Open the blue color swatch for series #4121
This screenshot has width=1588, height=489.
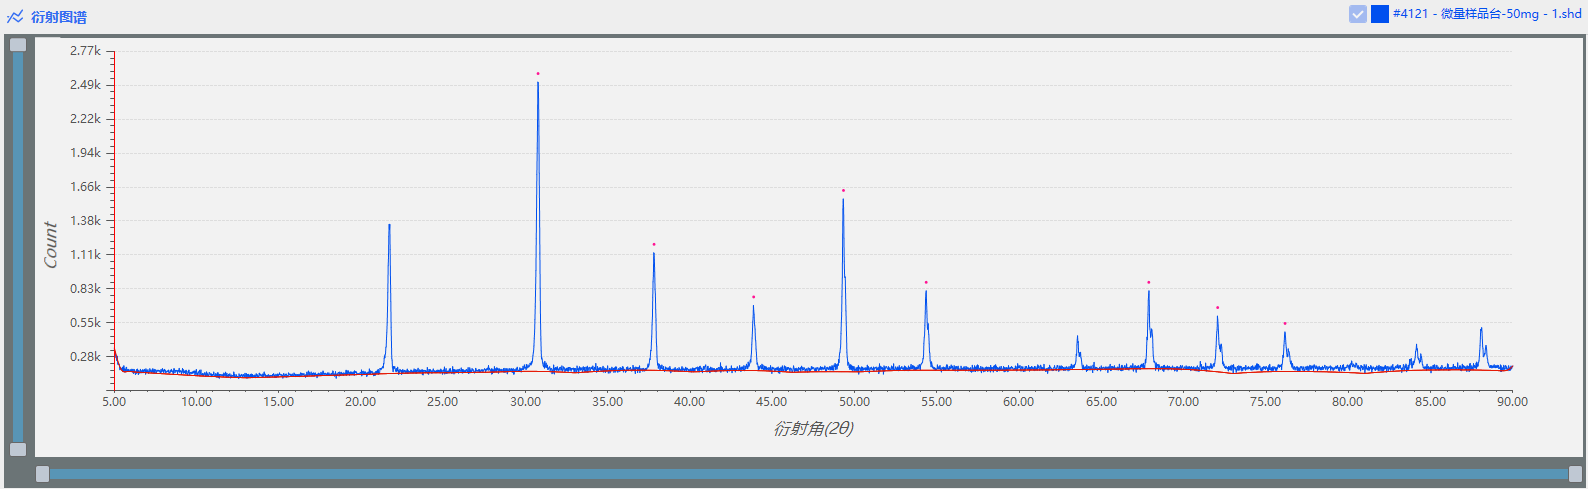[x=1380, y=14]
